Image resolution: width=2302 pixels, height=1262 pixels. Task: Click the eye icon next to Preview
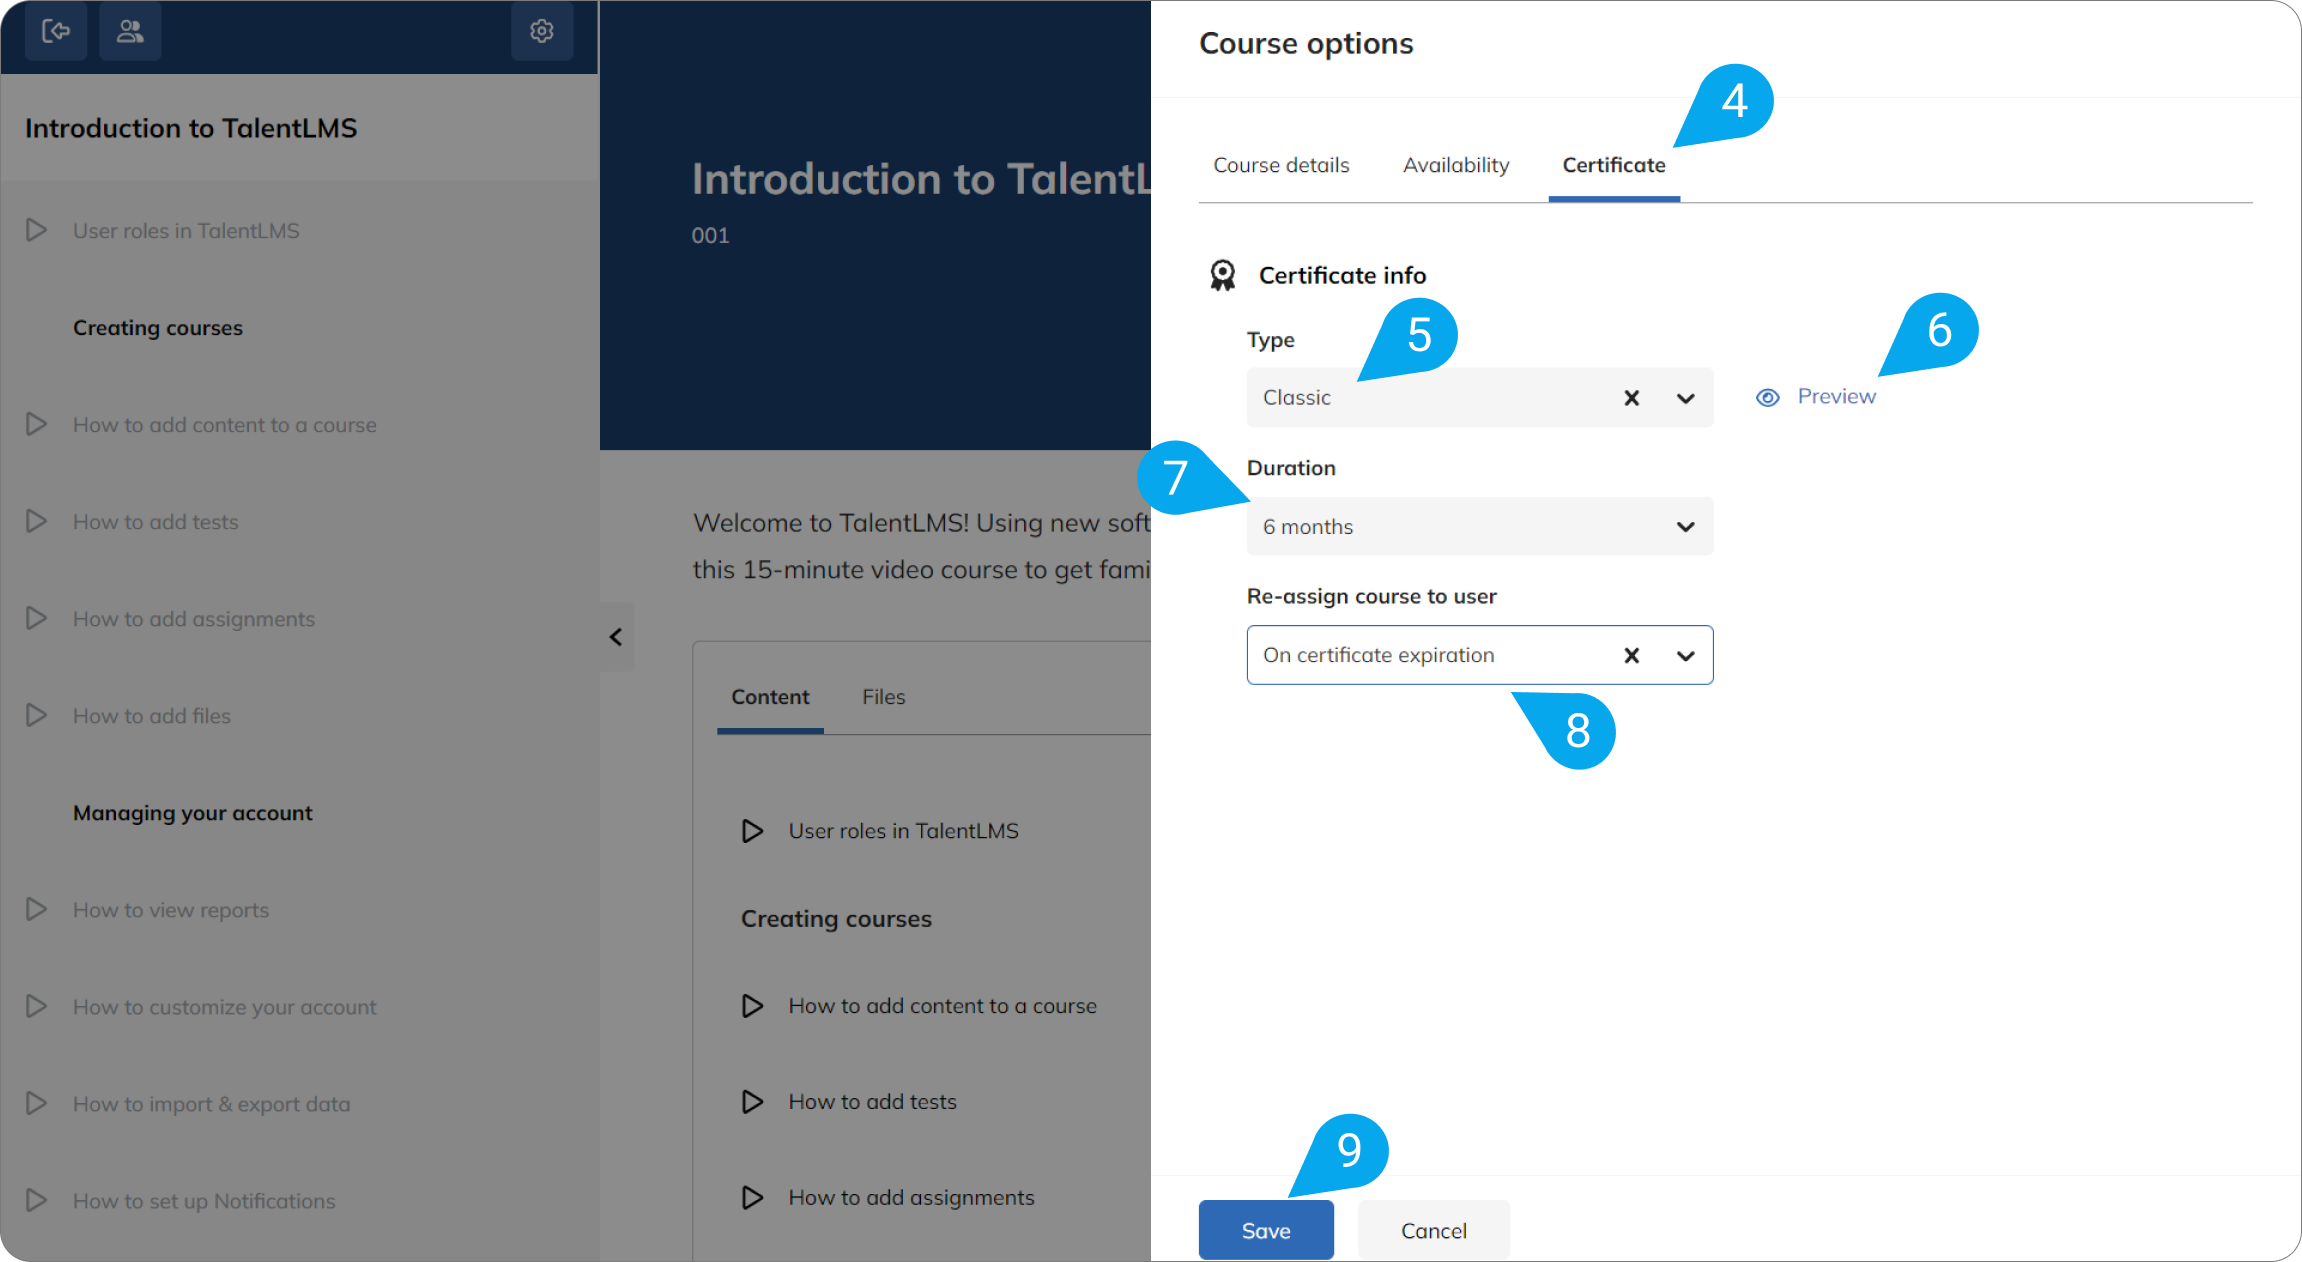(1768, 398)
